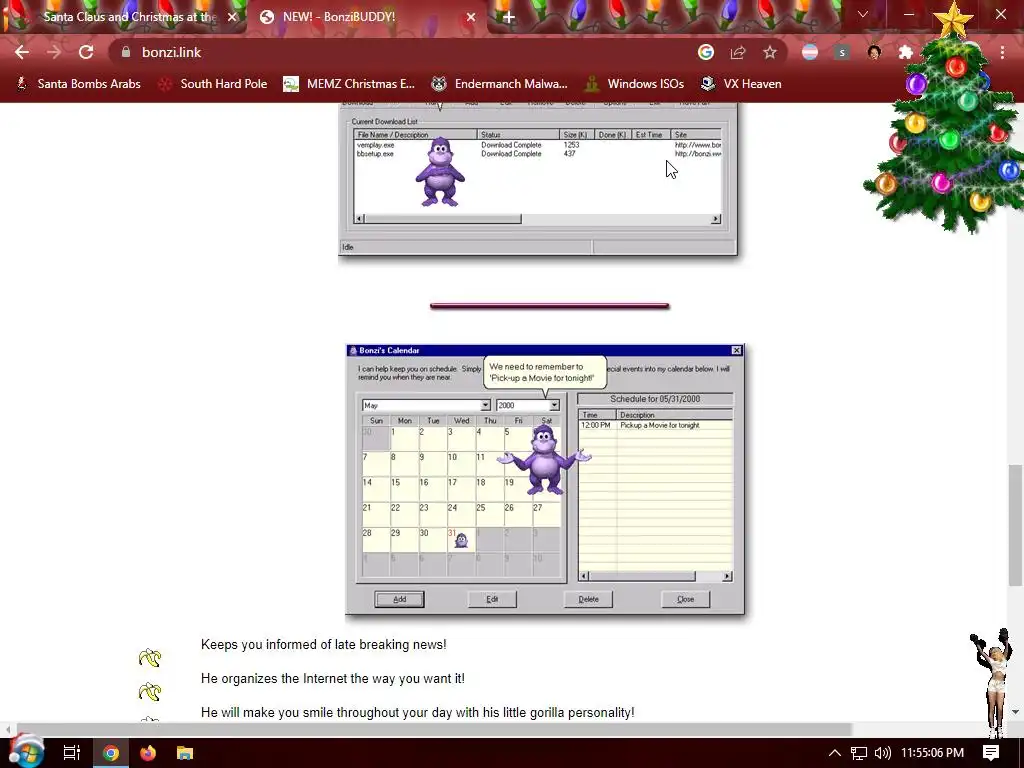Click the striped flag extension icon
The height and width of the screenshot is (768, 1024).
tap(810, 52)
